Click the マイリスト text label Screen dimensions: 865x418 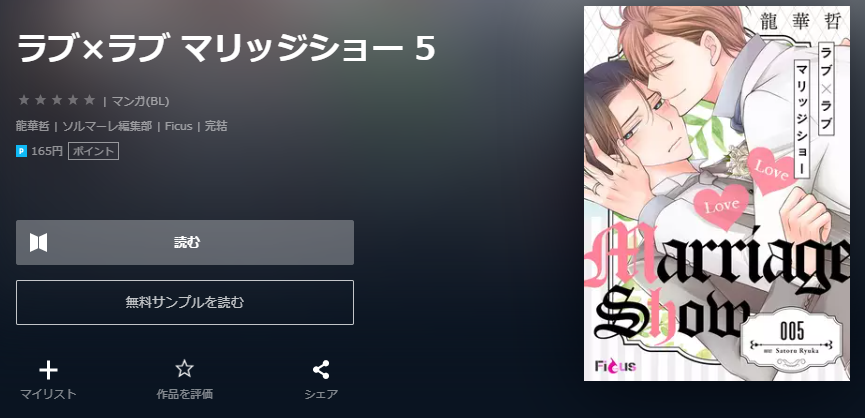[x=48, y=394]
